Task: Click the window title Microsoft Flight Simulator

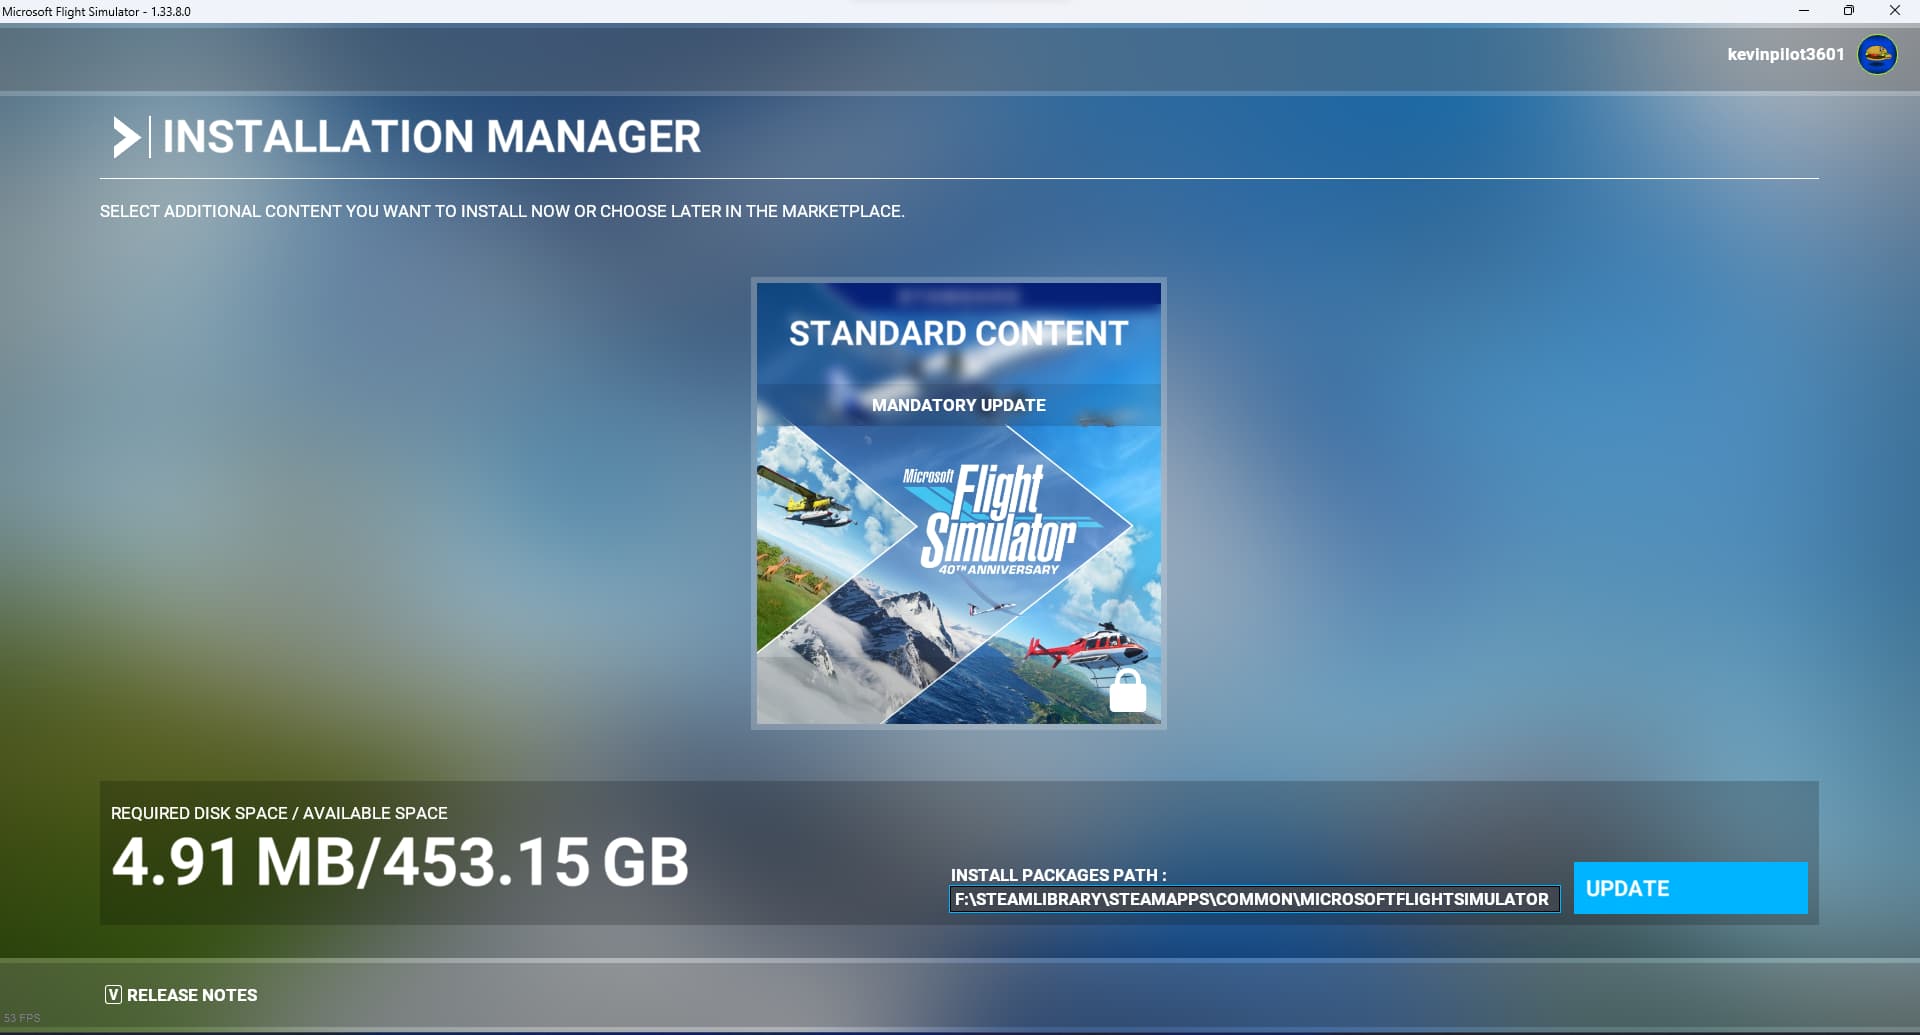Action: click(96, 12)
